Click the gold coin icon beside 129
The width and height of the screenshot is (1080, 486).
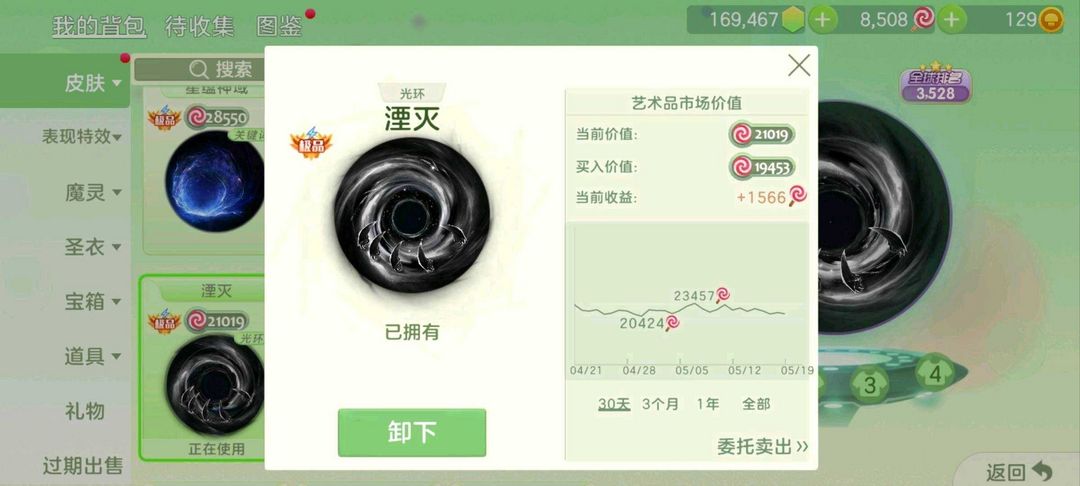1050,20
